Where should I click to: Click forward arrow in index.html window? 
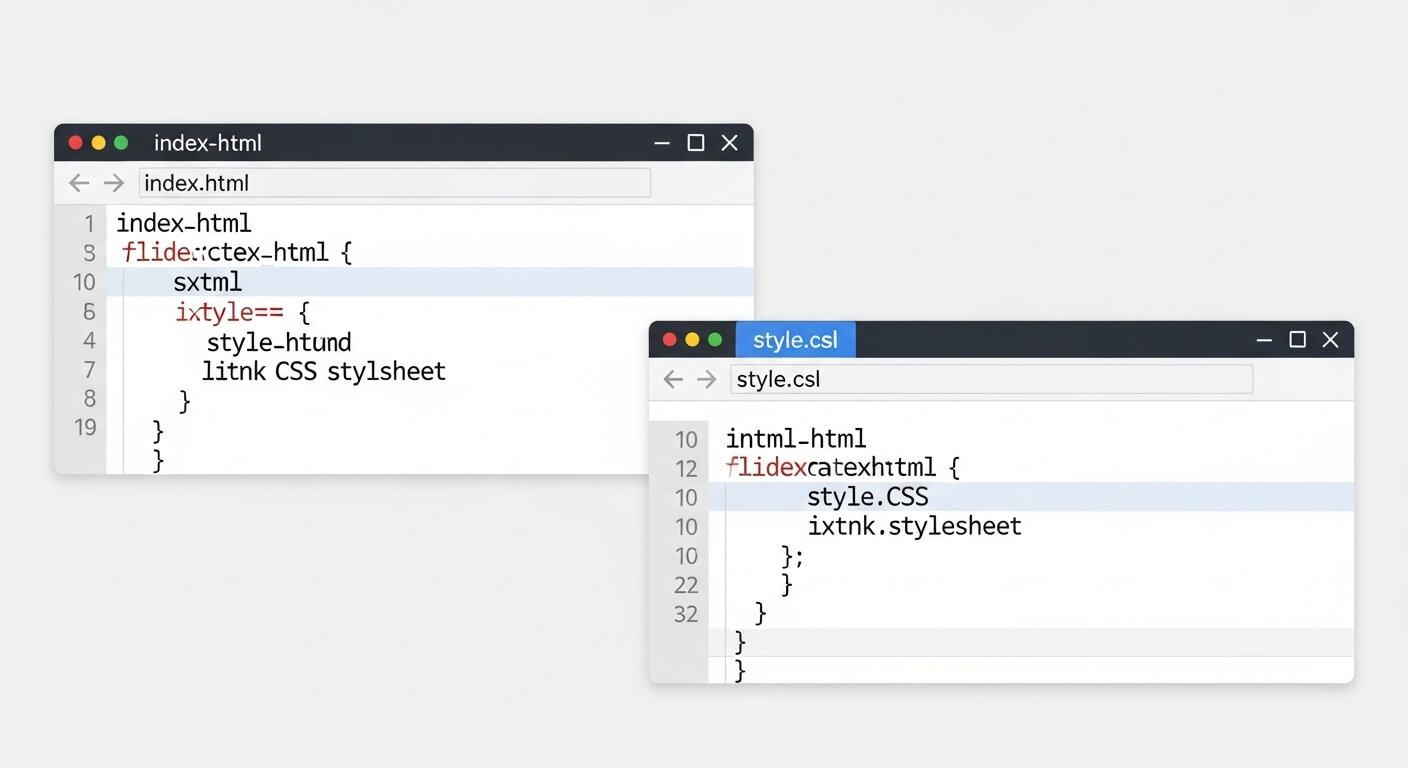tap(114, 183)
